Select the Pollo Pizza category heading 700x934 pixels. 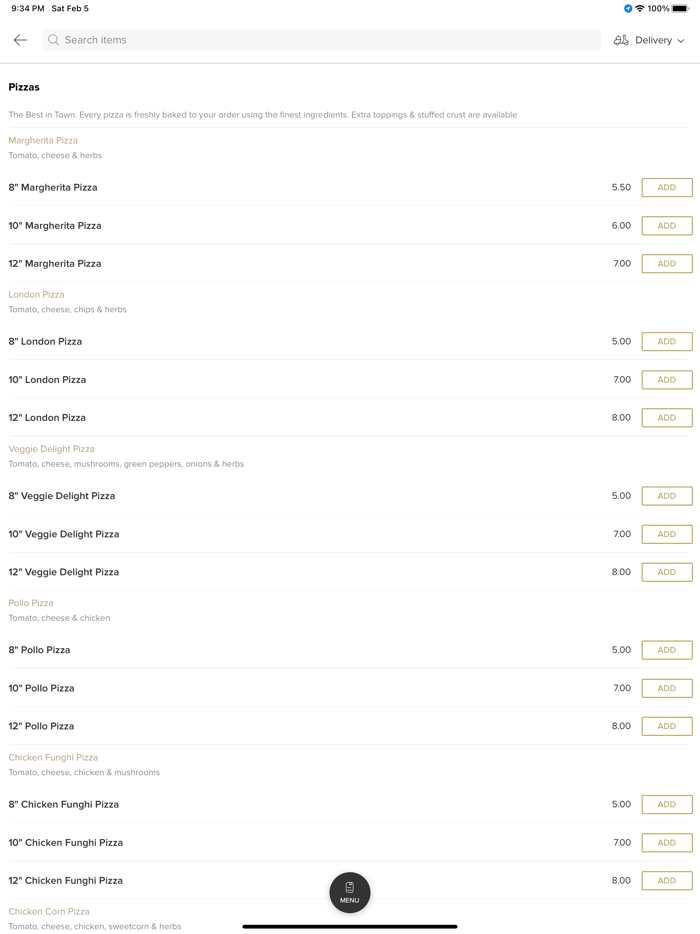pyautogui.click(x=31, y=603)
